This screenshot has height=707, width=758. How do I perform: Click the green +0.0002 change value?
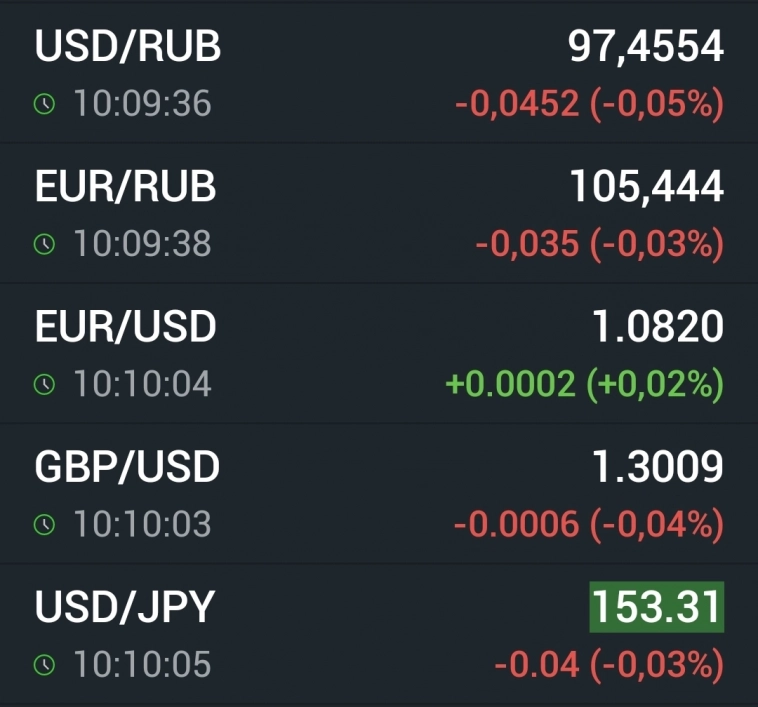tap(510, 384)
